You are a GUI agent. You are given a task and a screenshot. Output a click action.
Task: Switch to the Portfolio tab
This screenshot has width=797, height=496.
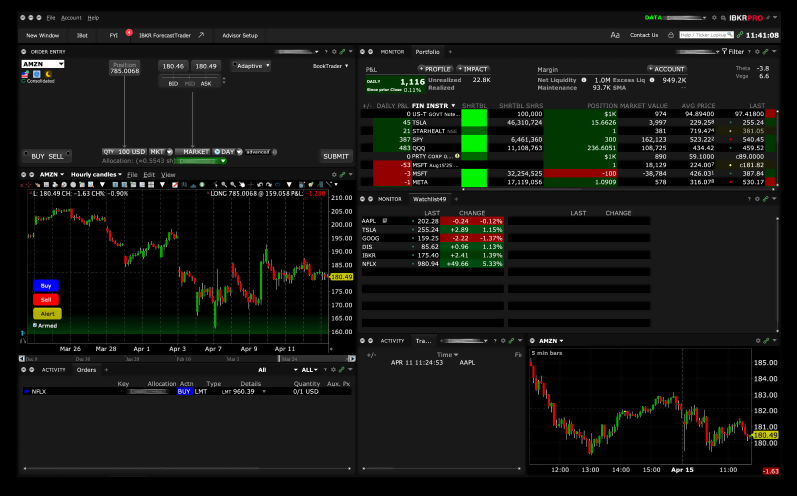[x=427, y=52]
